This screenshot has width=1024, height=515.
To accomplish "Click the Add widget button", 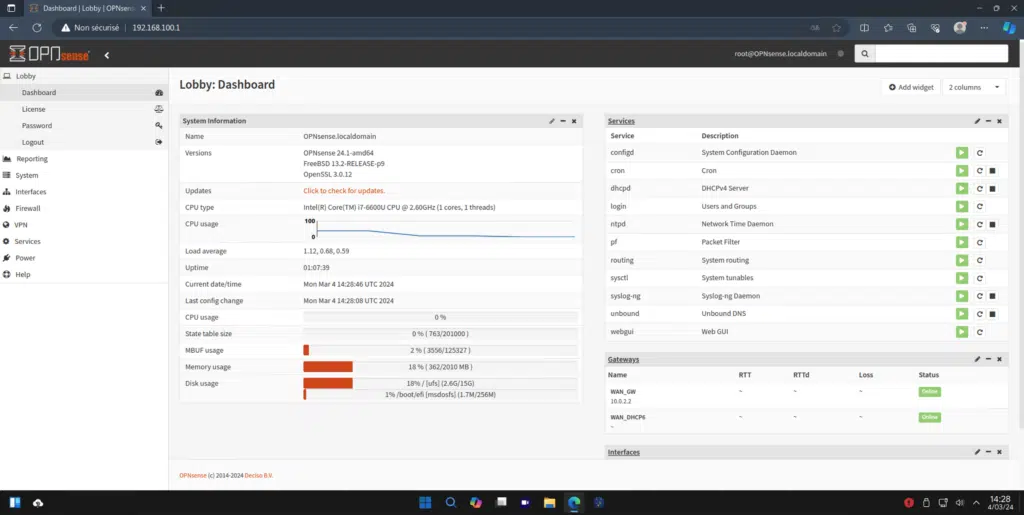I will point(911,87).
